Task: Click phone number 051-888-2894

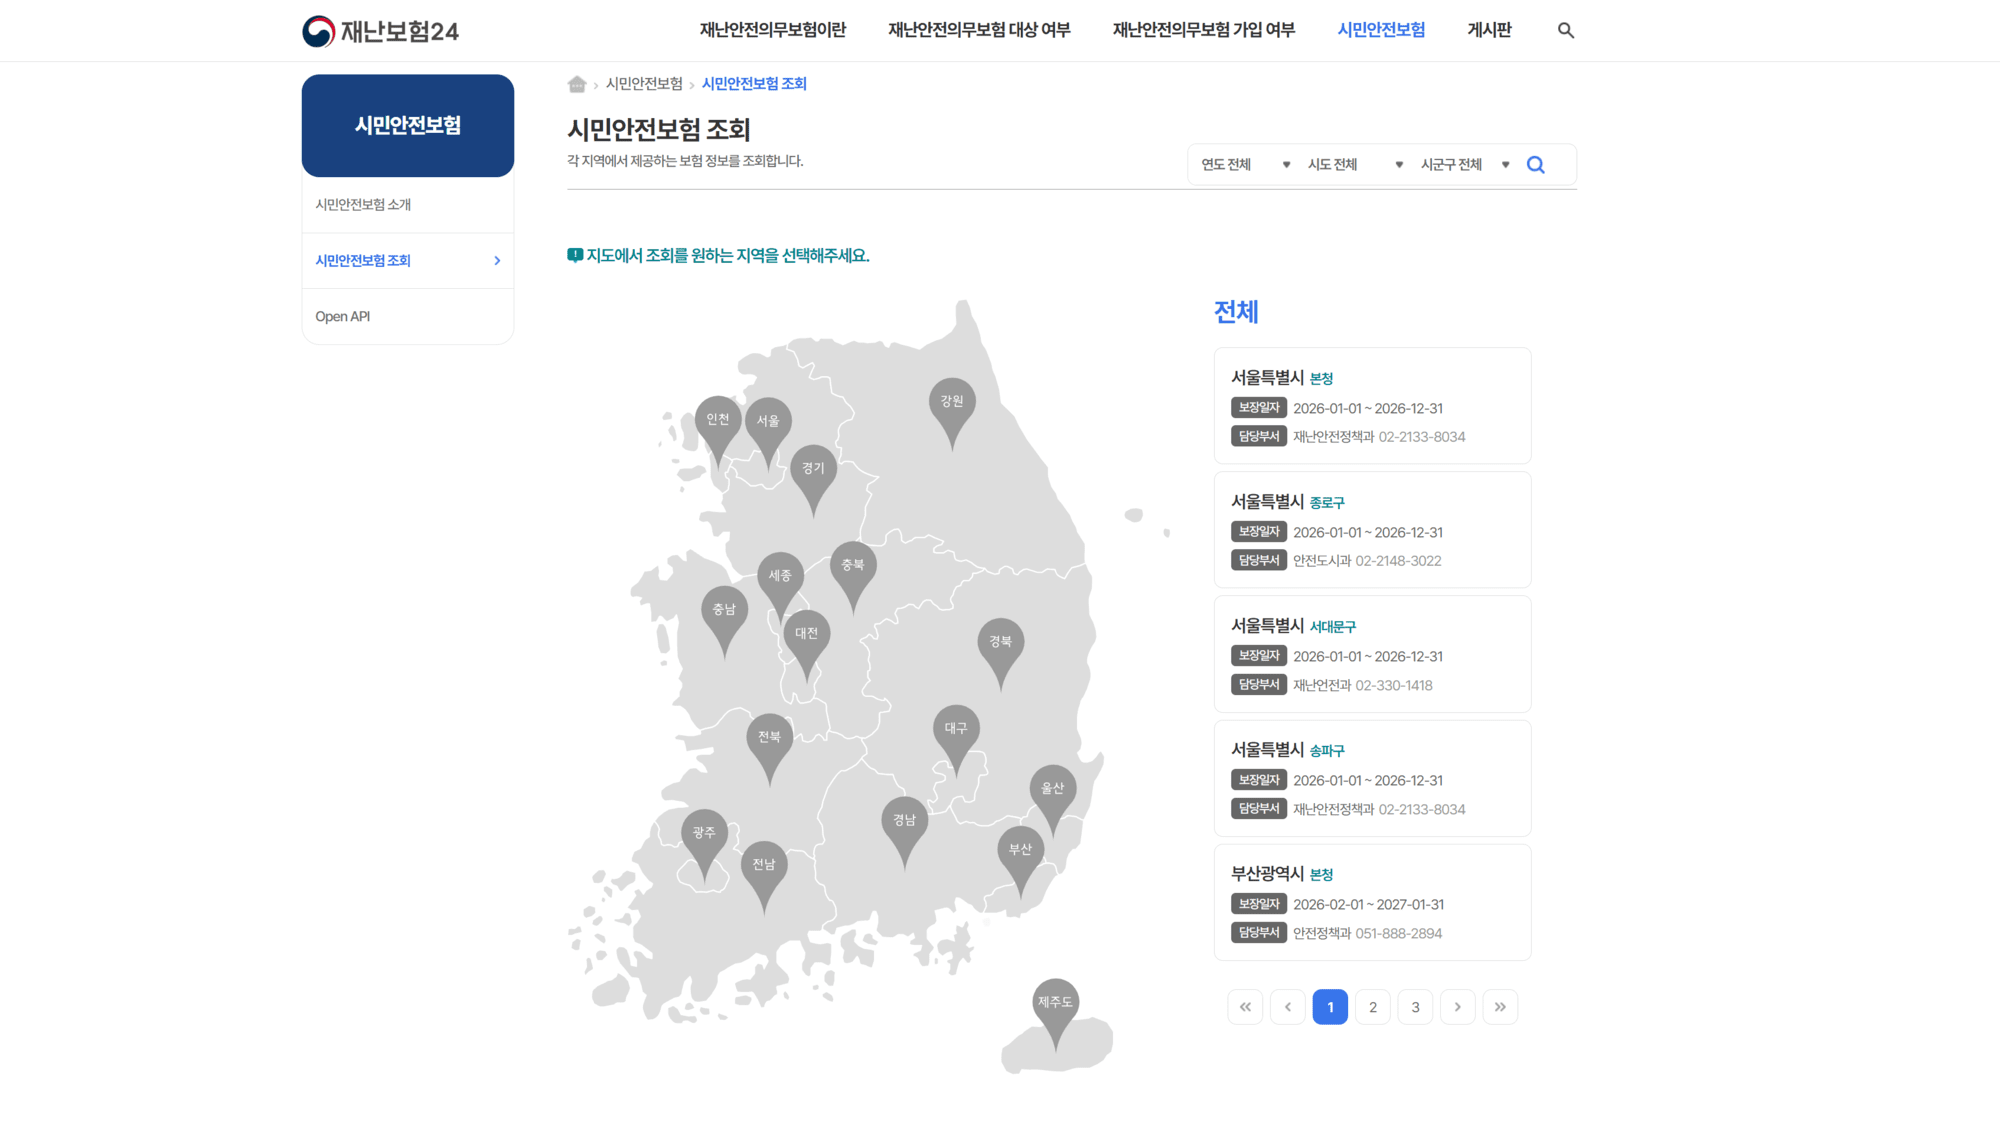Action: [1398, 934]
